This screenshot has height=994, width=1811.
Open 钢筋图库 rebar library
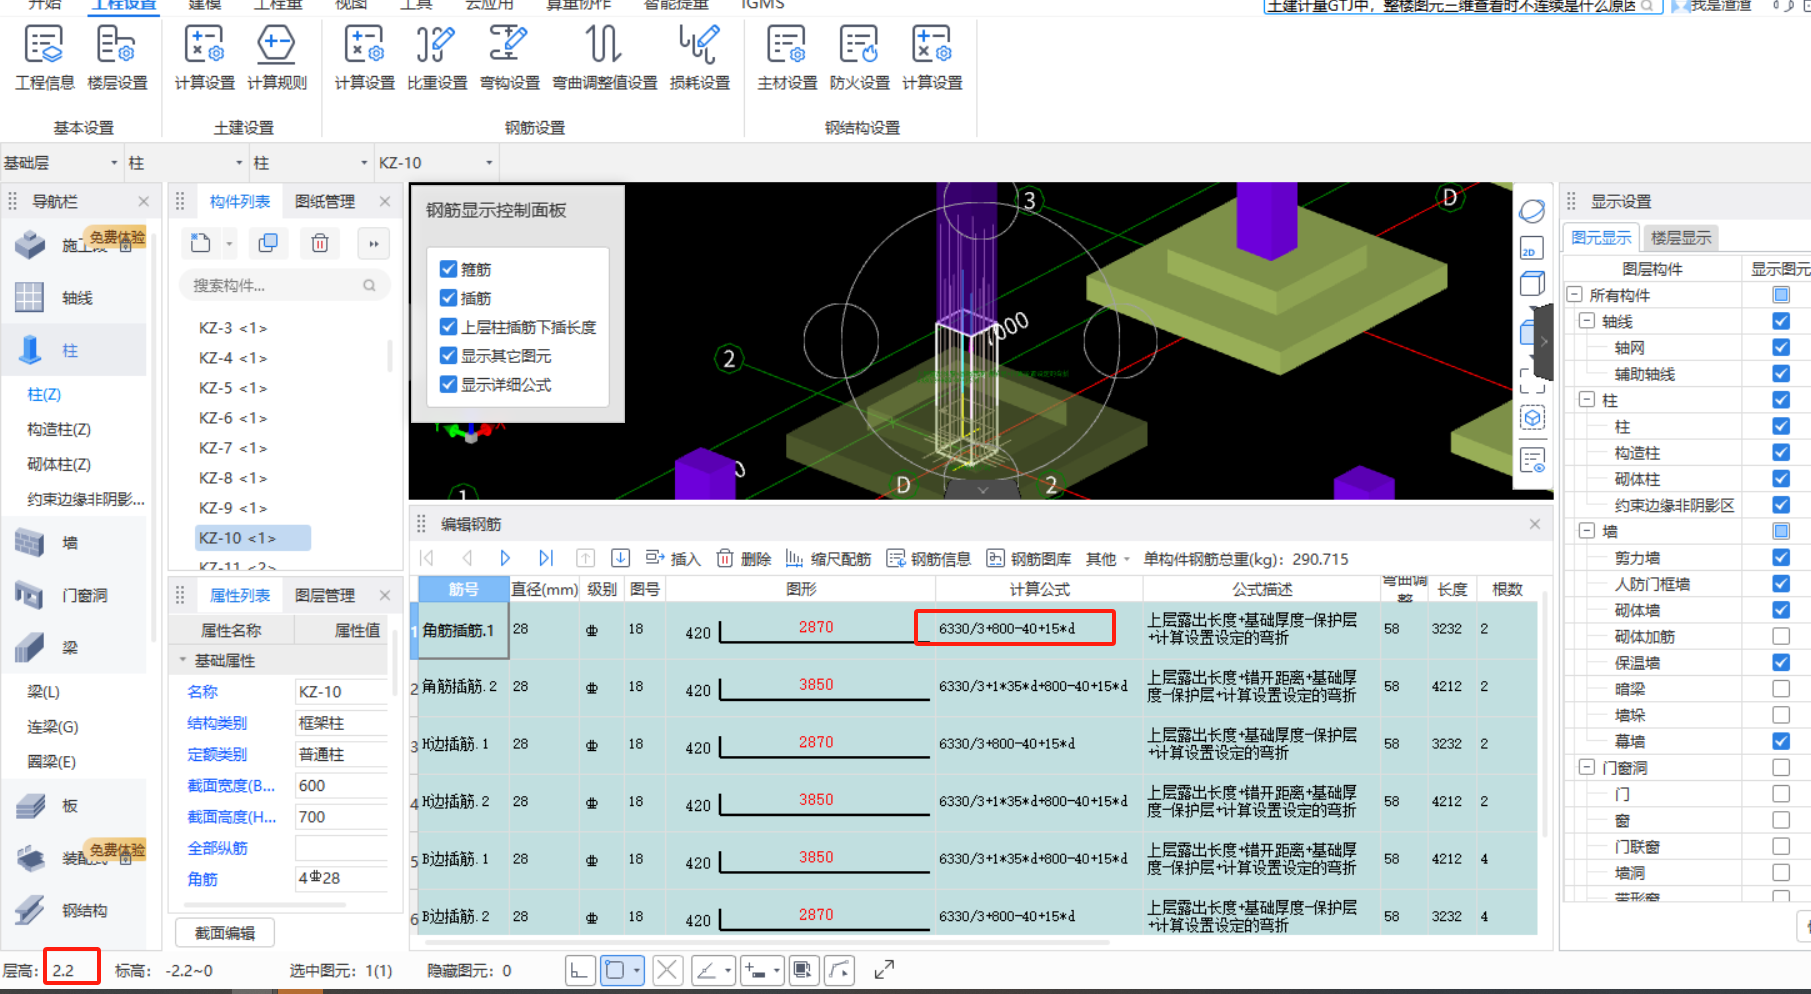click(x=1029, y=558)
